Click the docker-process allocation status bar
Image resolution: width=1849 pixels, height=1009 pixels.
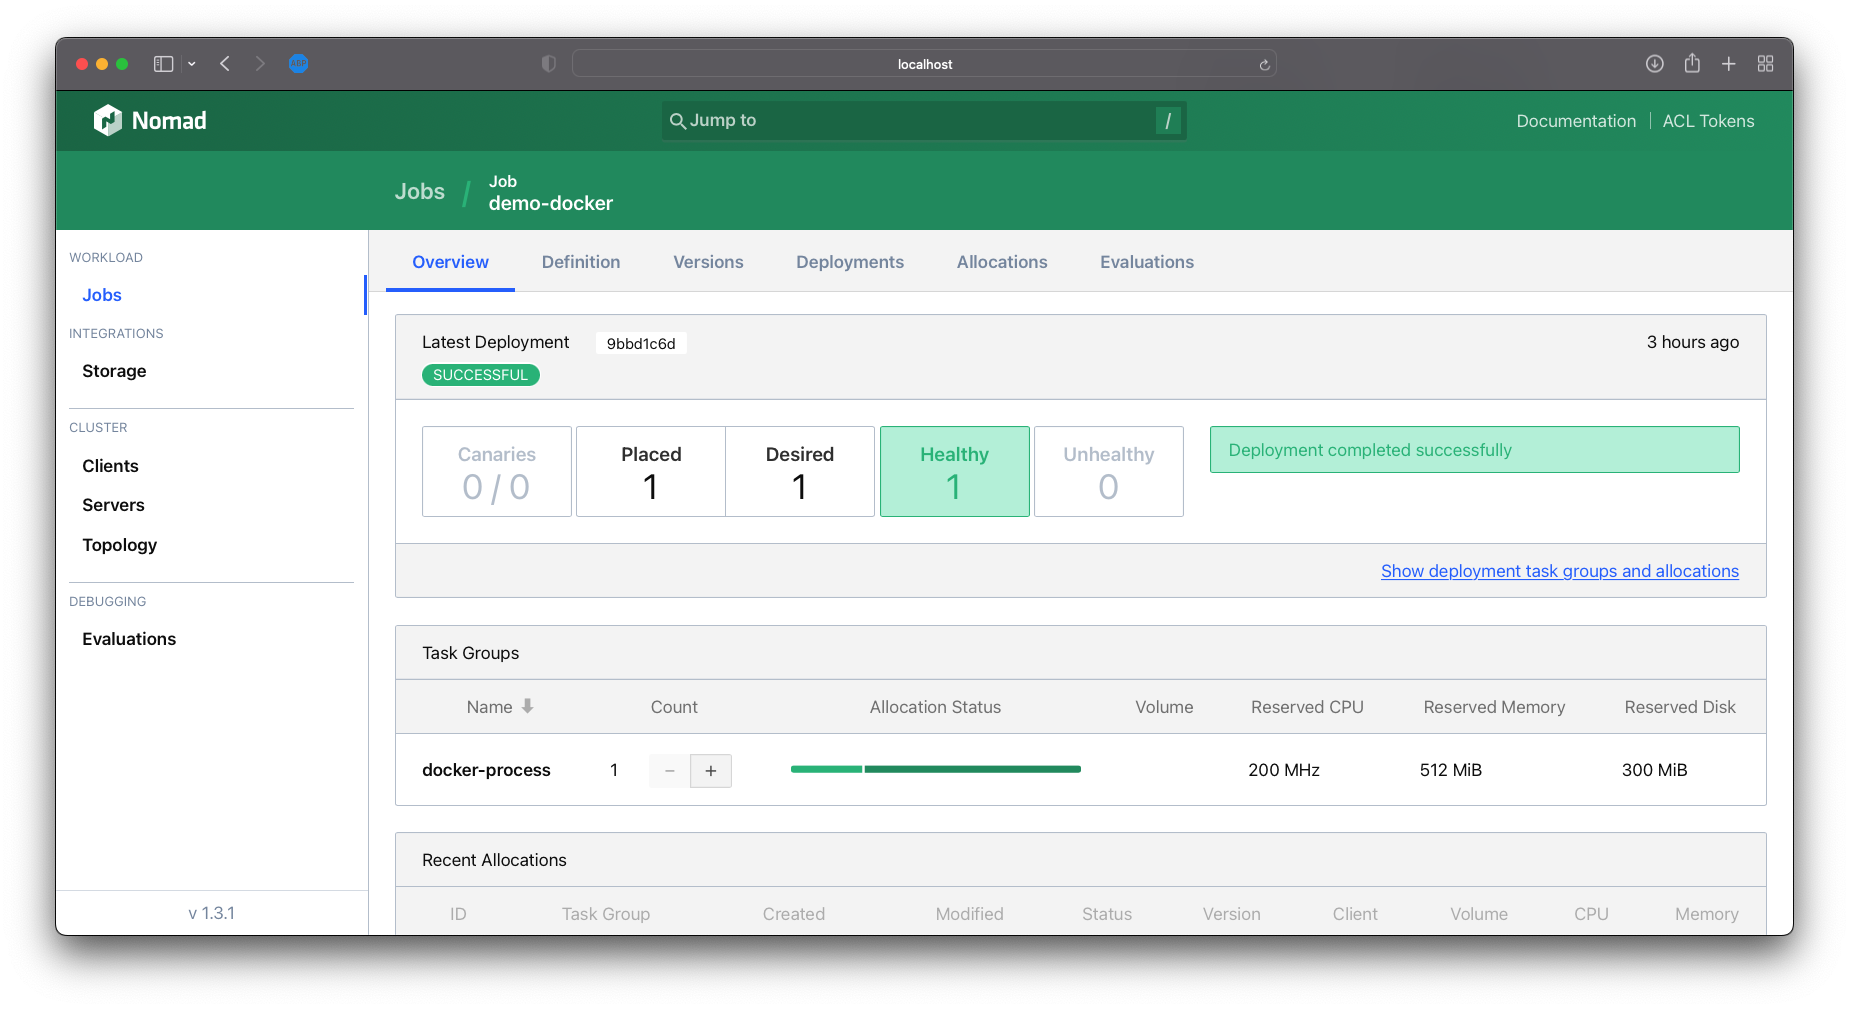935,769
